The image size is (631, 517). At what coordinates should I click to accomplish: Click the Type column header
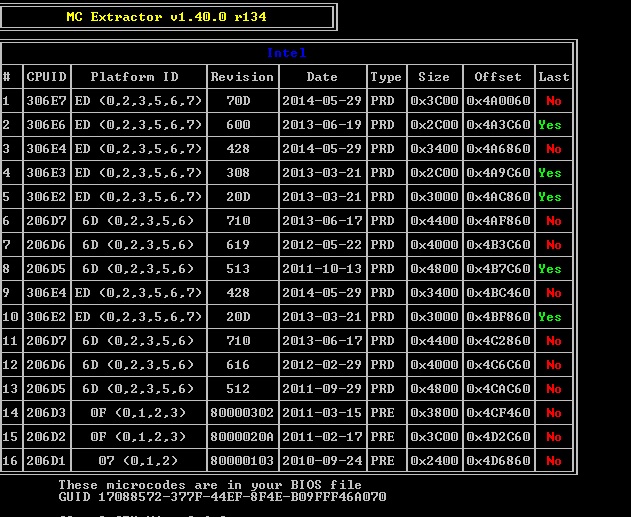pos(386,77)
